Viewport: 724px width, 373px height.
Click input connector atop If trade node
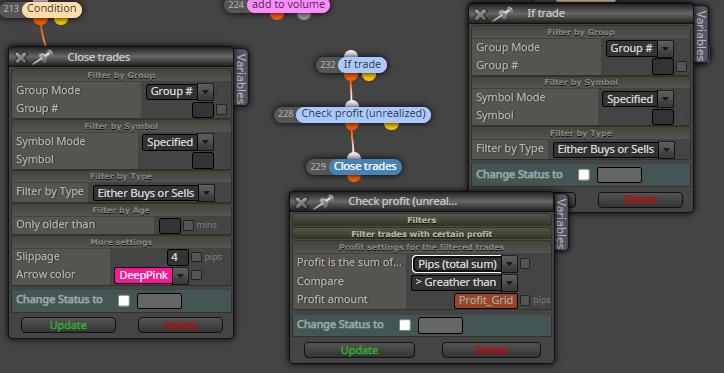351,55
